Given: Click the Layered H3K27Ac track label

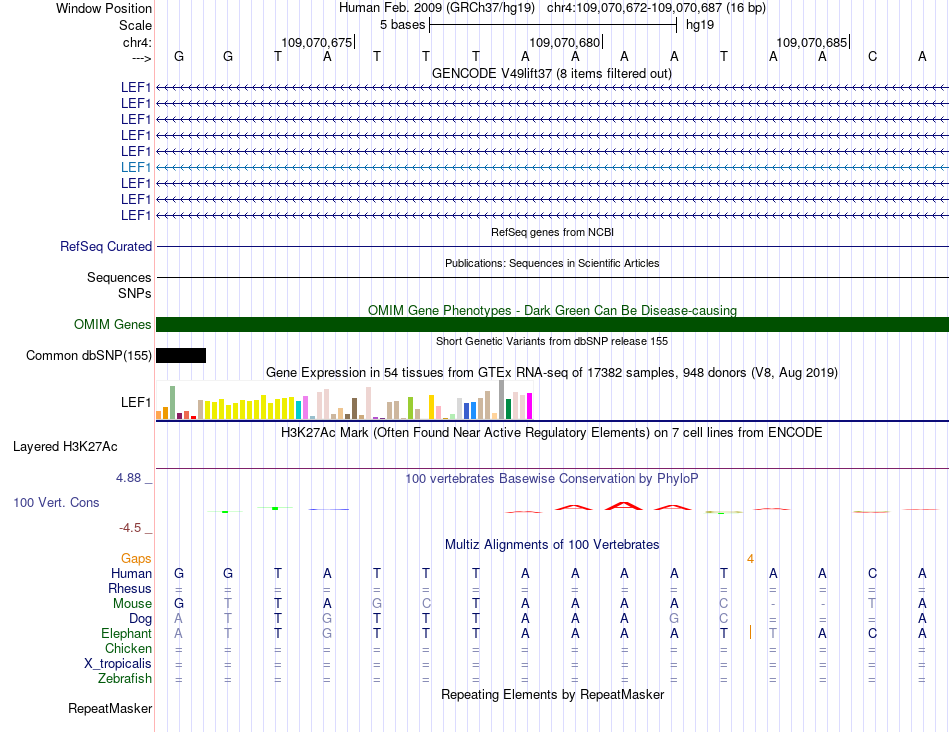Looking at the screenshot, I should (65, 447).
